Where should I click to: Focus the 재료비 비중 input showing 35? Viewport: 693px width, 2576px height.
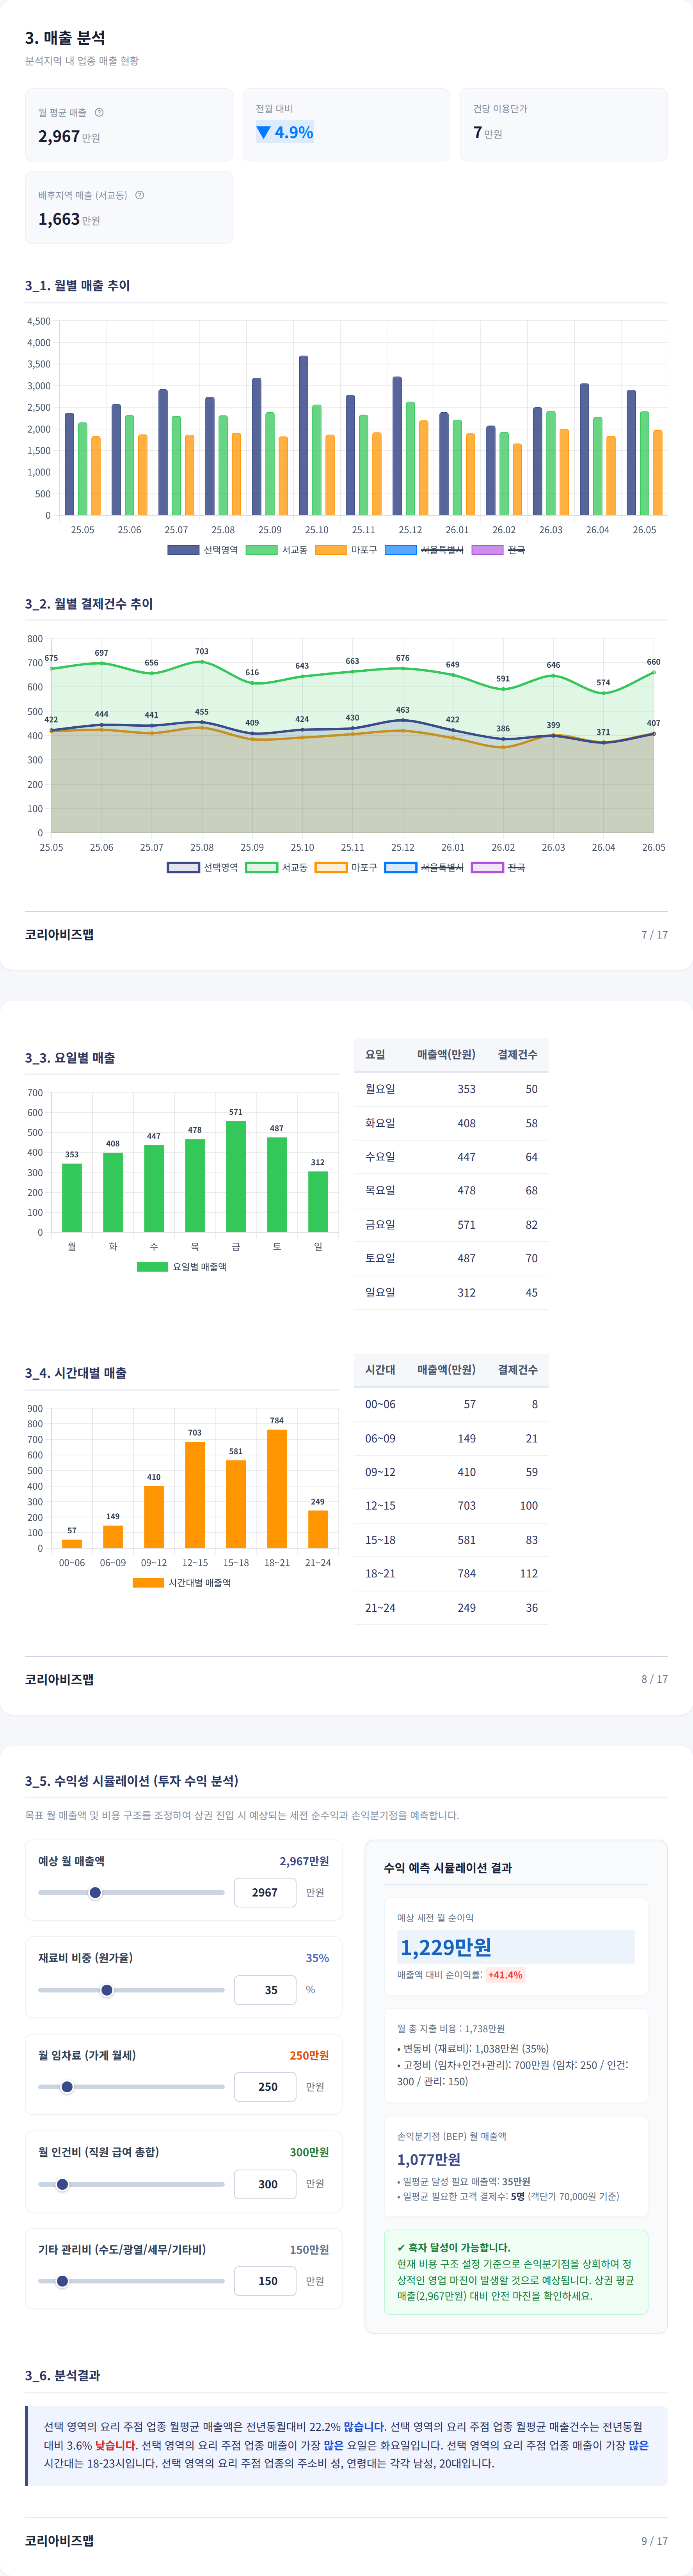[265, 1990]
